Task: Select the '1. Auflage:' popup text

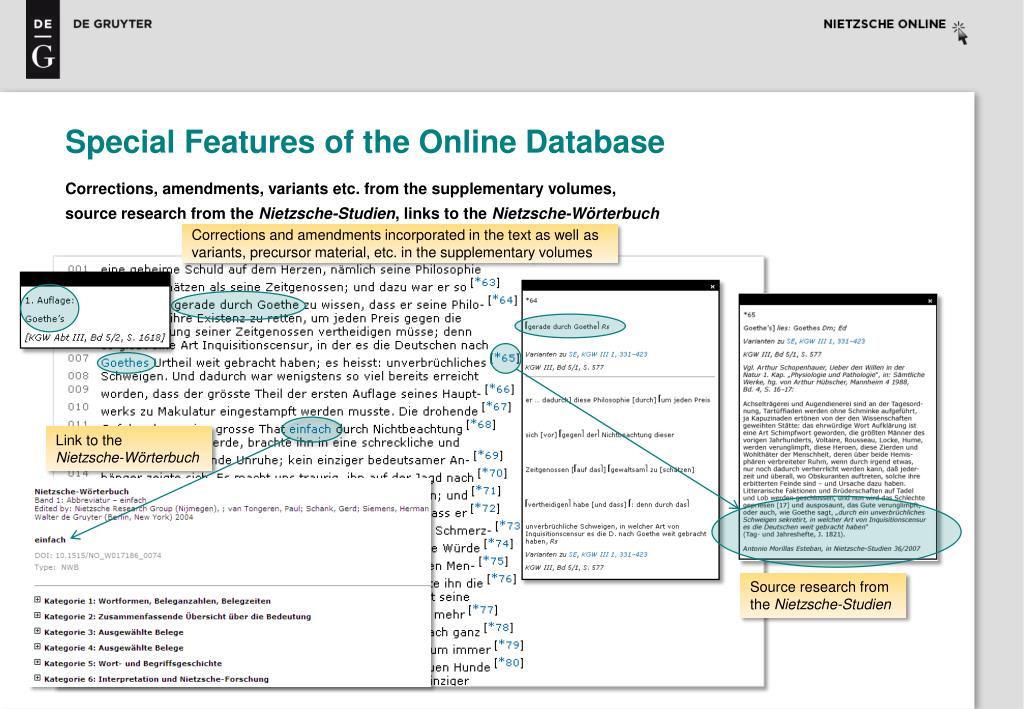Action: 49,300
